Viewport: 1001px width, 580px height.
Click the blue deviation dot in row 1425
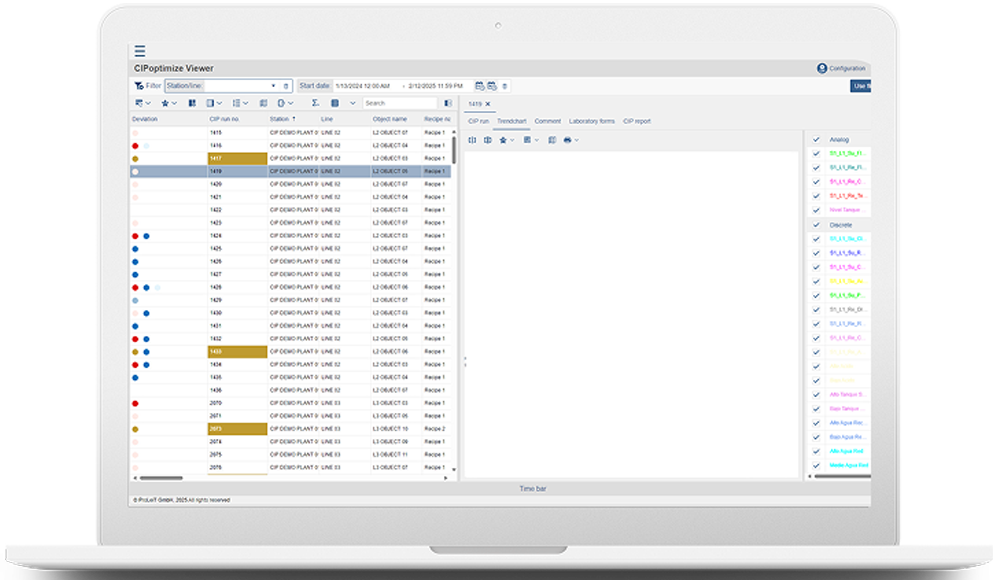pyautogui.click(x=135, y=249)
